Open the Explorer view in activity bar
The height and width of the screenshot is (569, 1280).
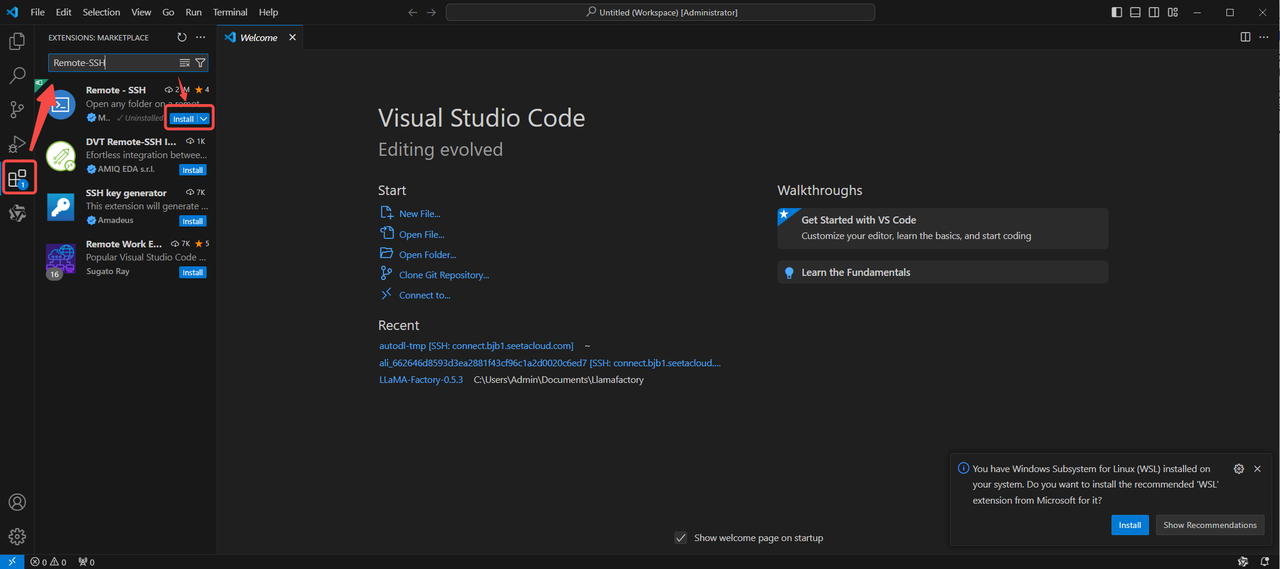pyautogui.click(x=17, y=41)
